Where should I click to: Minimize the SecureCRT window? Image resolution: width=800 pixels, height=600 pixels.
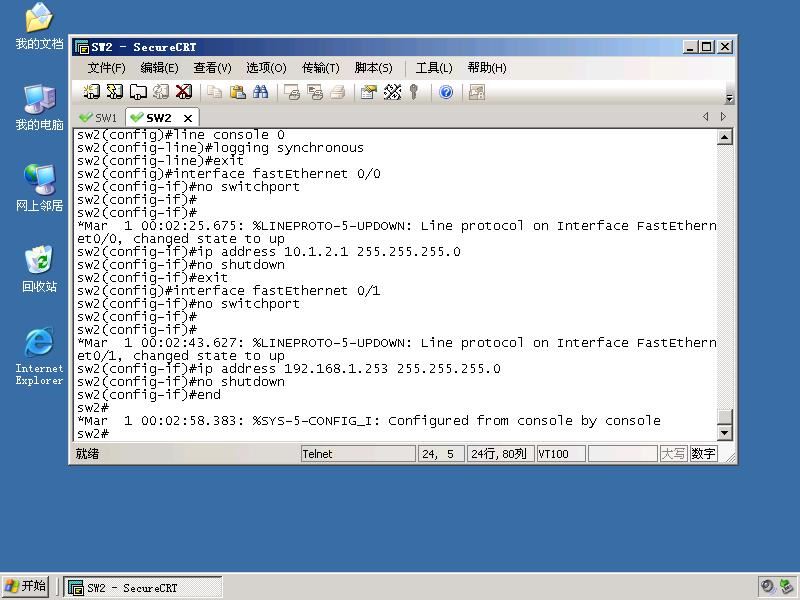pyautogui.click(x=690, y=47)
